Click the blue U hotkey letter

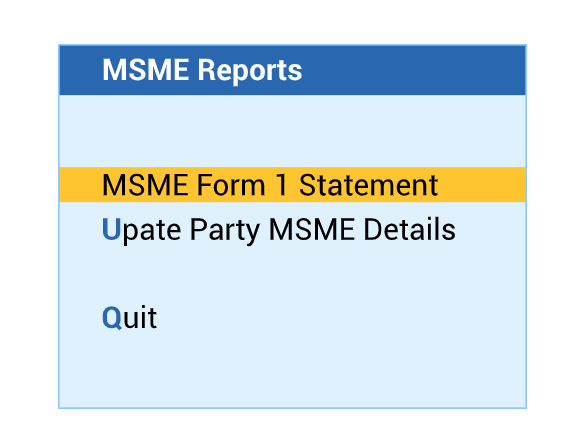[x=111, y=229]
